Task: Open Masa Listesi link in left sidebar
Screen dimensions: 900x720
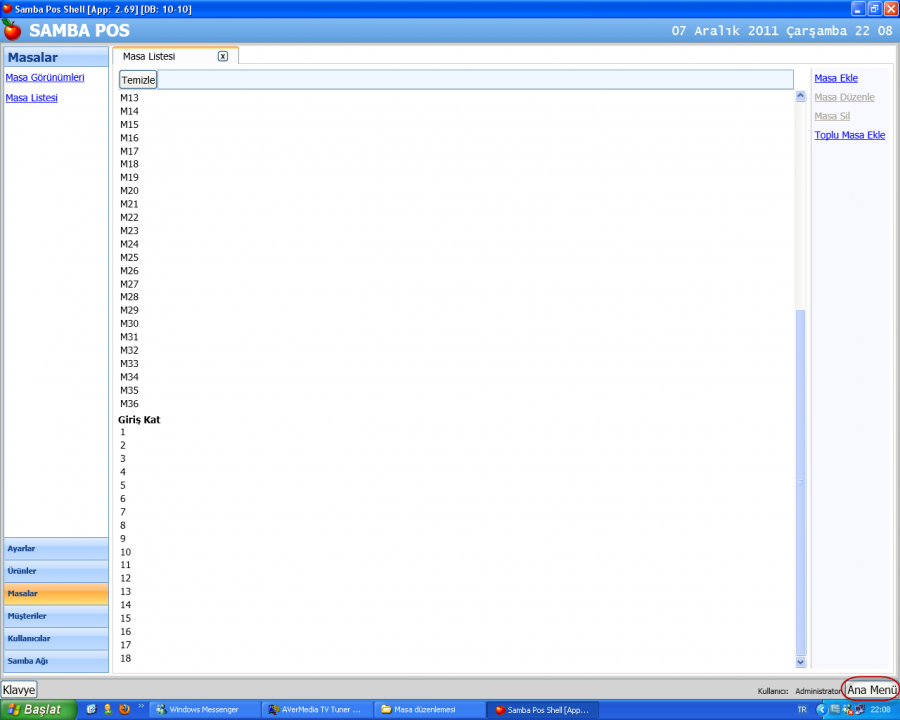Action: click(32, 98)
